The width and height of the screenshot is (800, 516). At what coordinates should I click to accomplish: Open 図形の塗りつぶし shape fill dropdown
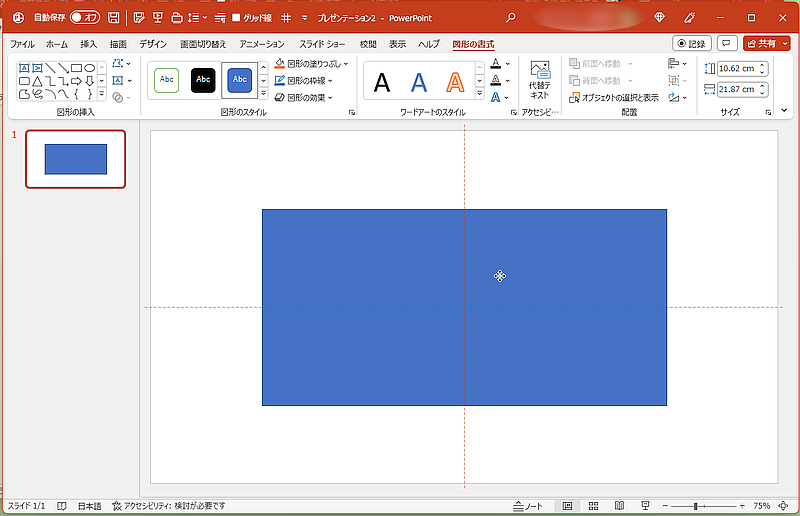click(311, 64)
